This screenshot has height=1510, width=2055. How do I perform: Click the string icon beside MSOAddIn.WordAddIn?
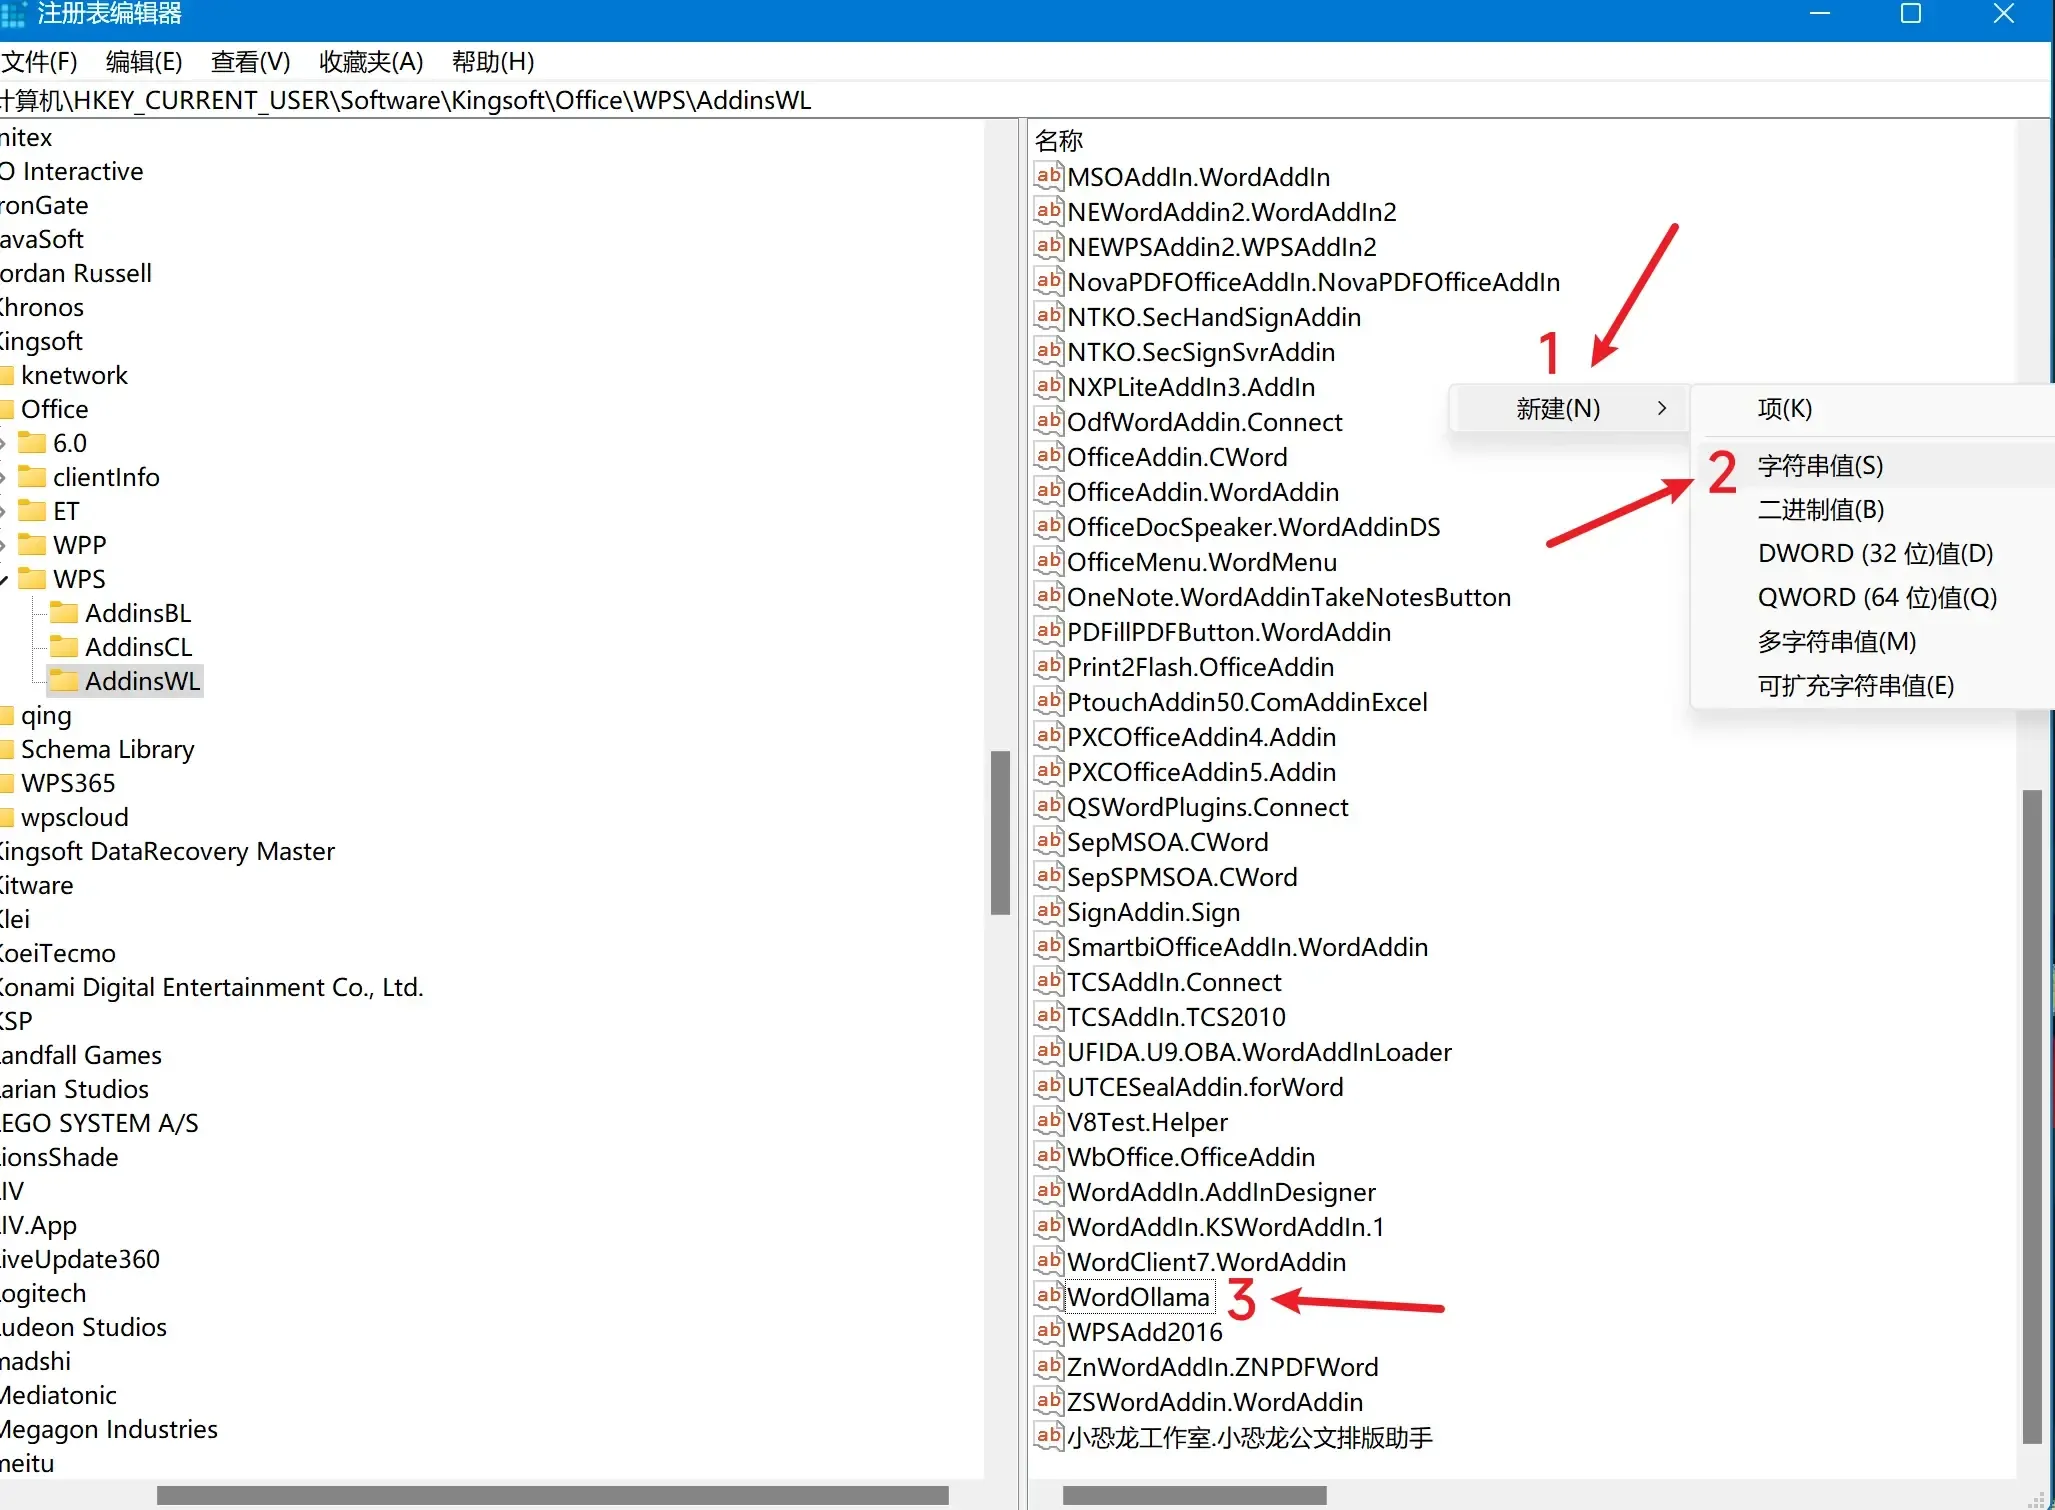[x=1048, y=176]
